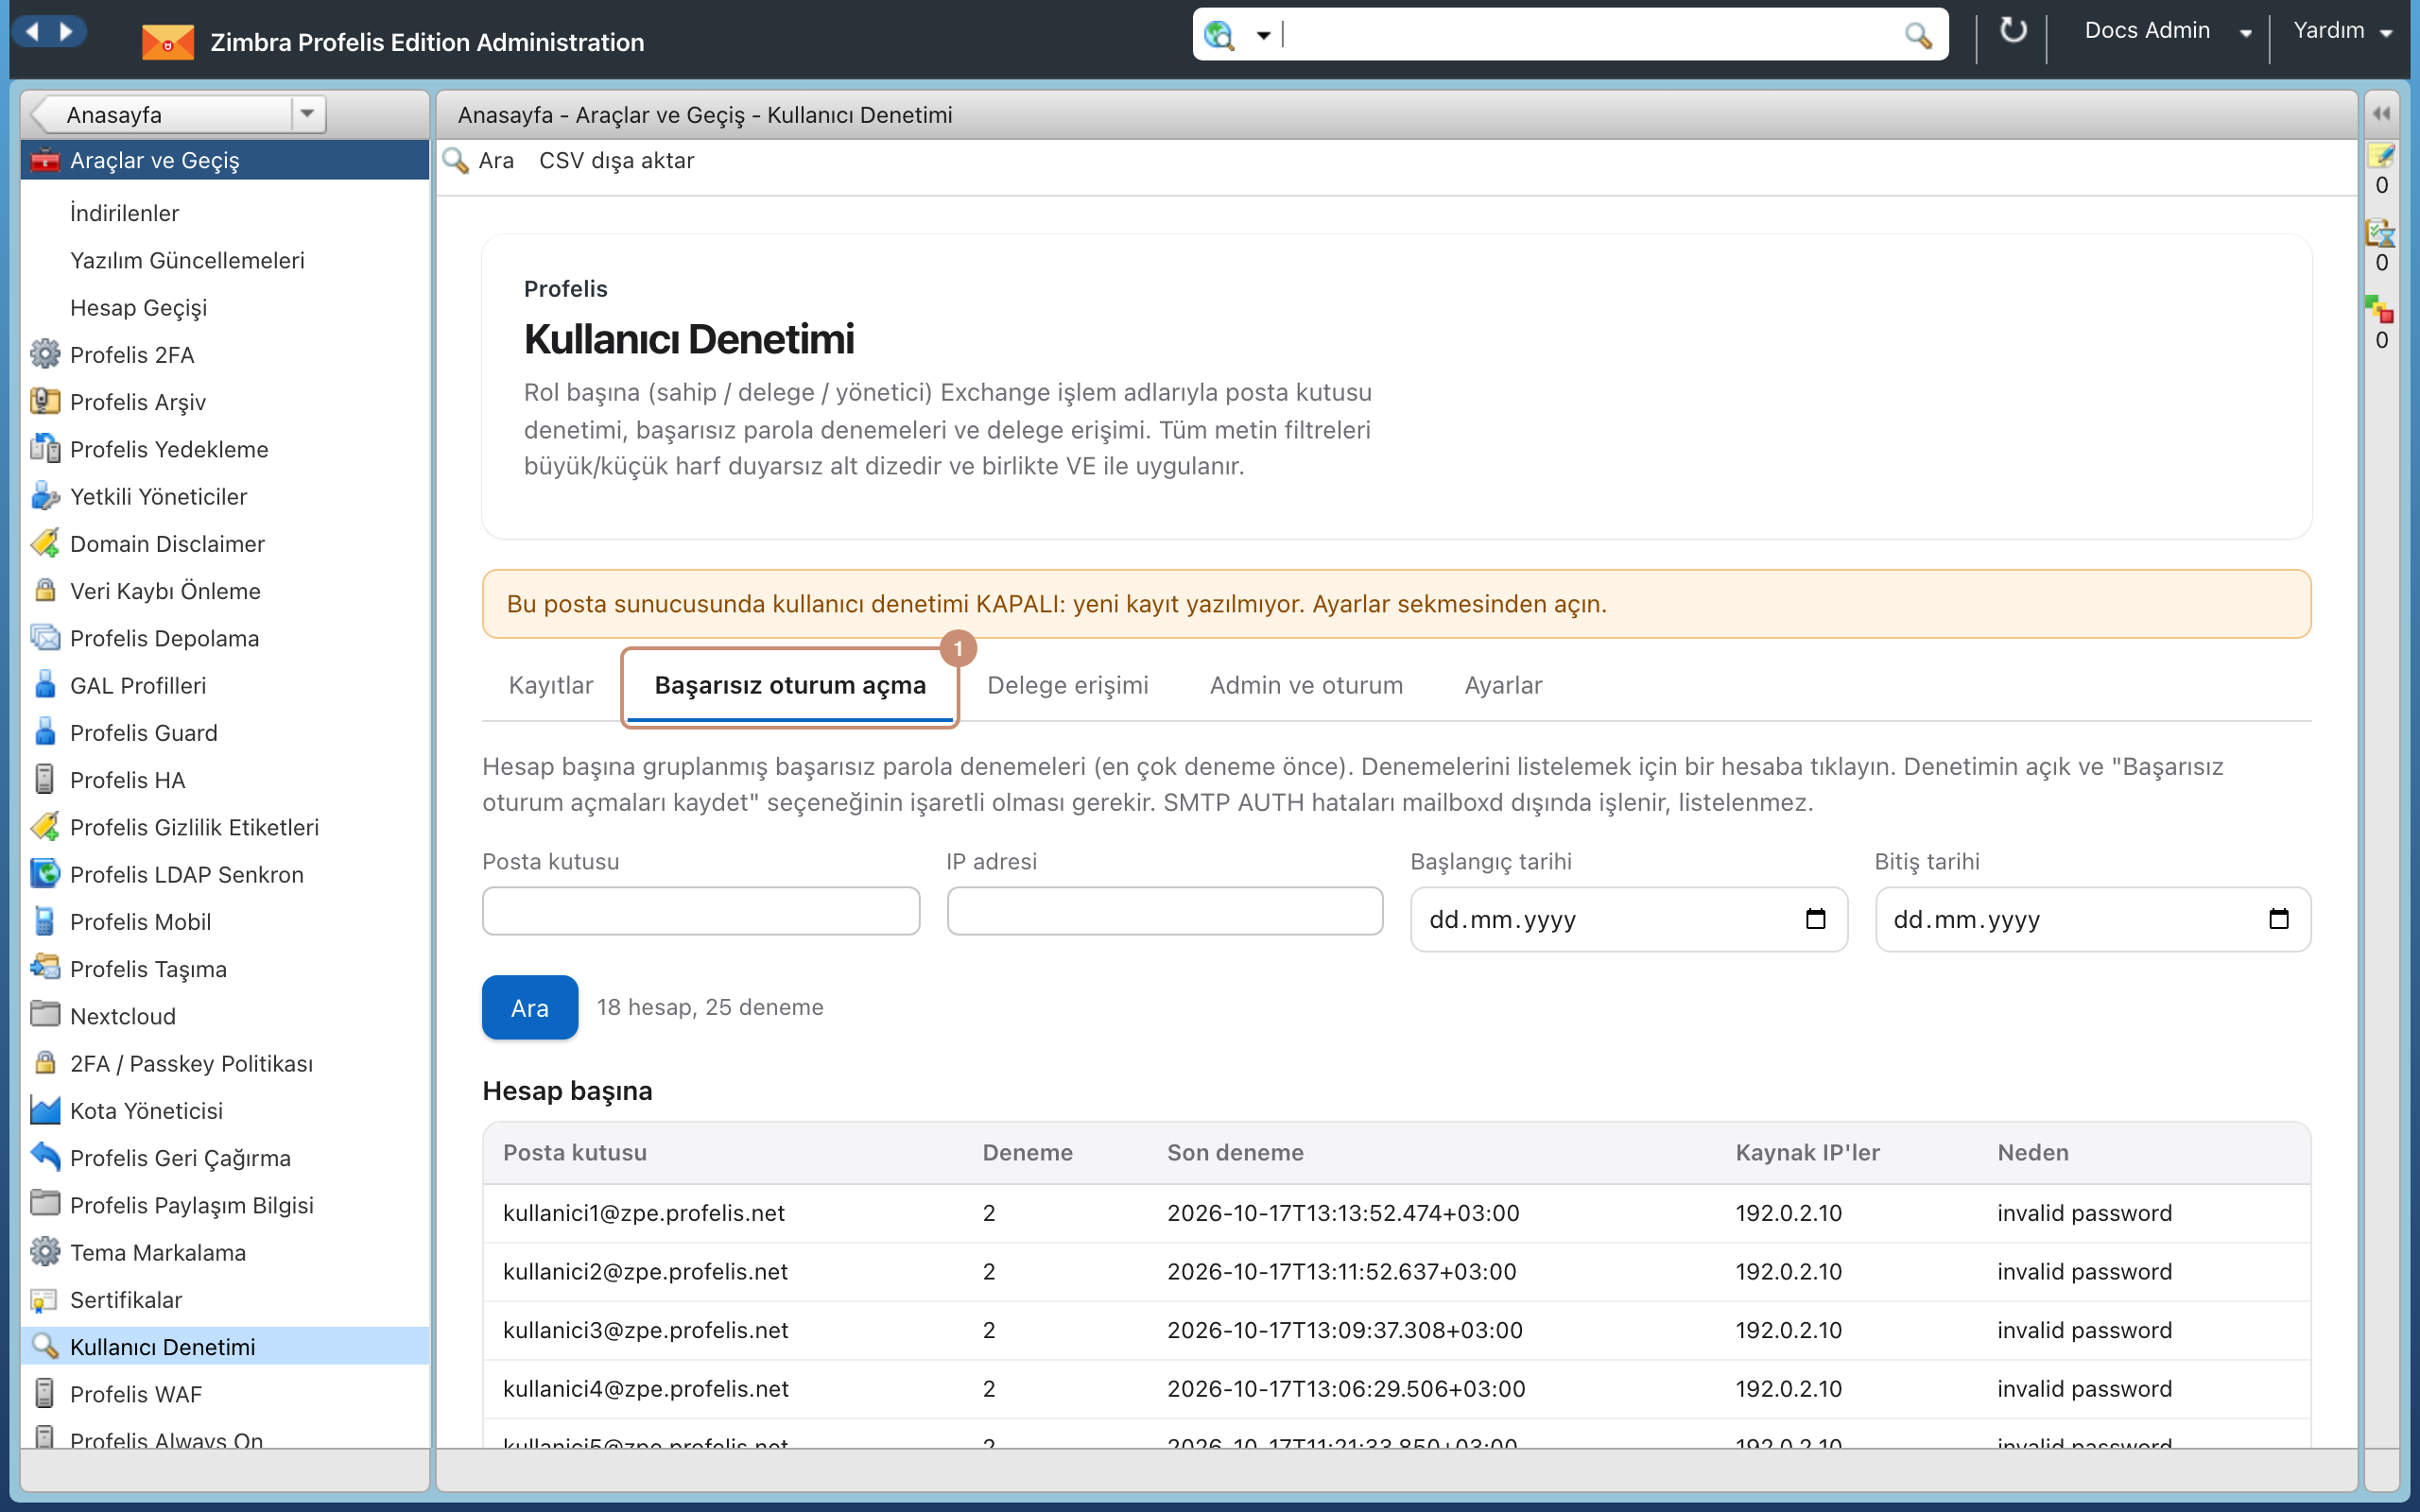Click the Ara toolbar item with magnifier
Viewport: 2420px width, 1512px height.
click(x=479, y=160)
